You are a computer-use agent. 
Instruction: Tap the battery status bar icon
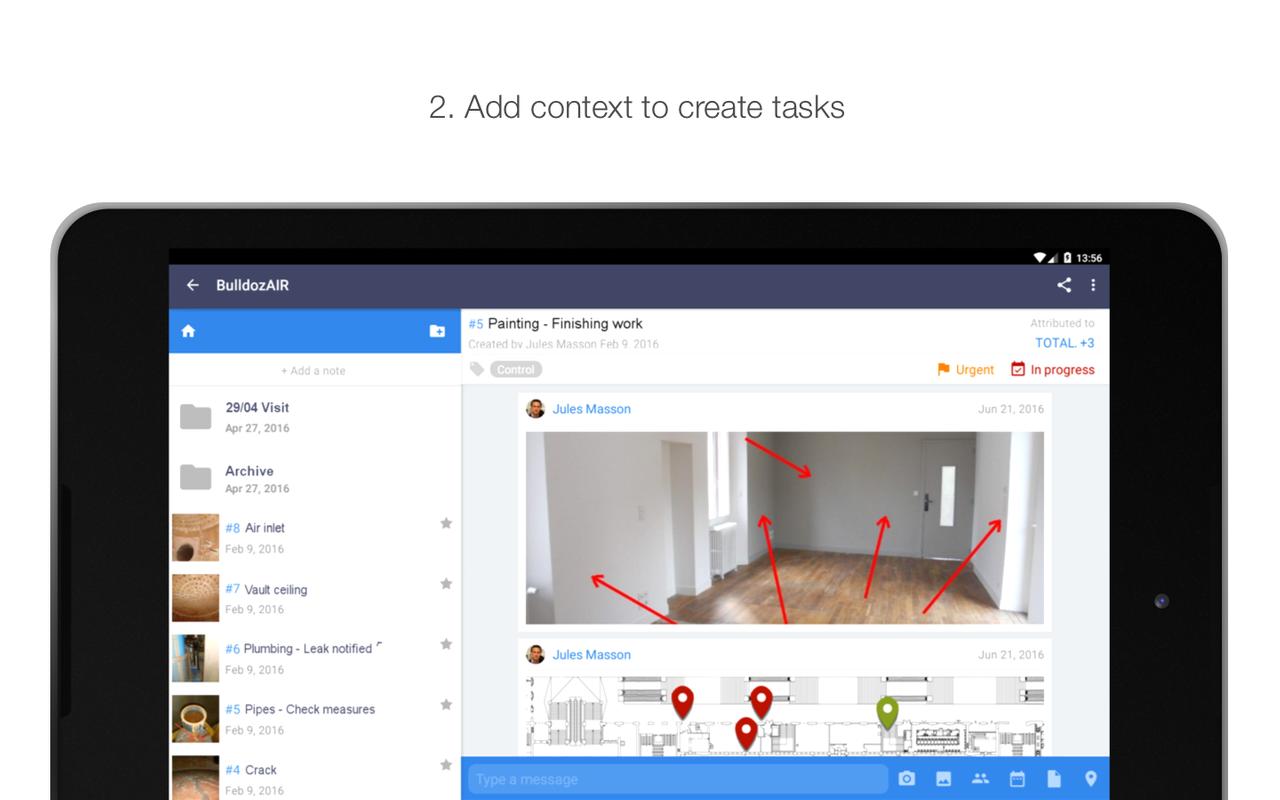tap(1068, 258)
